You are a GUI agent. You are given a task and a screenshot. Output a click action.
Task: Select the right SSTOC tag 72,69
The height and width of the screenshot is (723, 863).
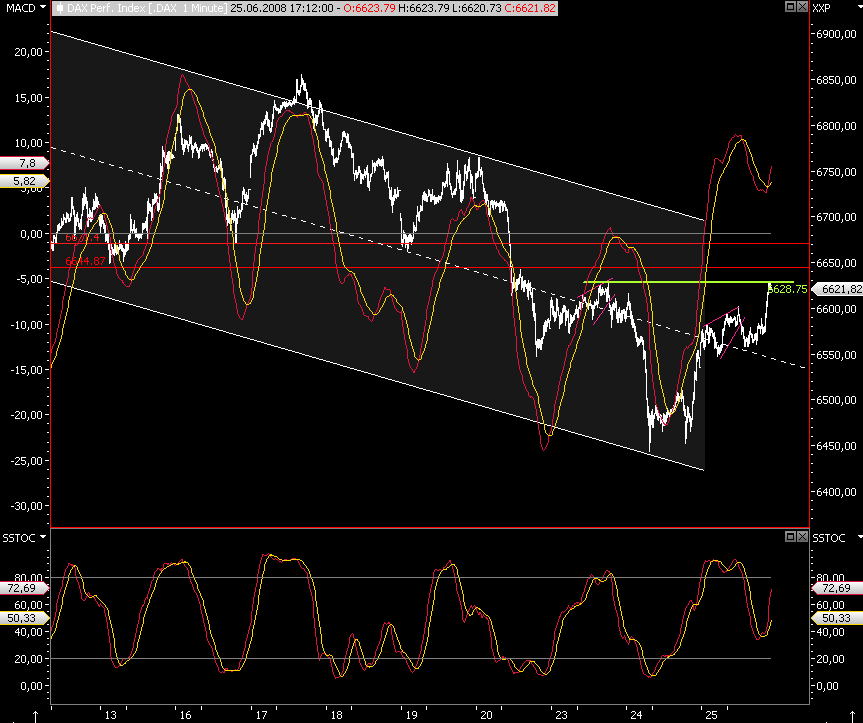click(837, 588)
